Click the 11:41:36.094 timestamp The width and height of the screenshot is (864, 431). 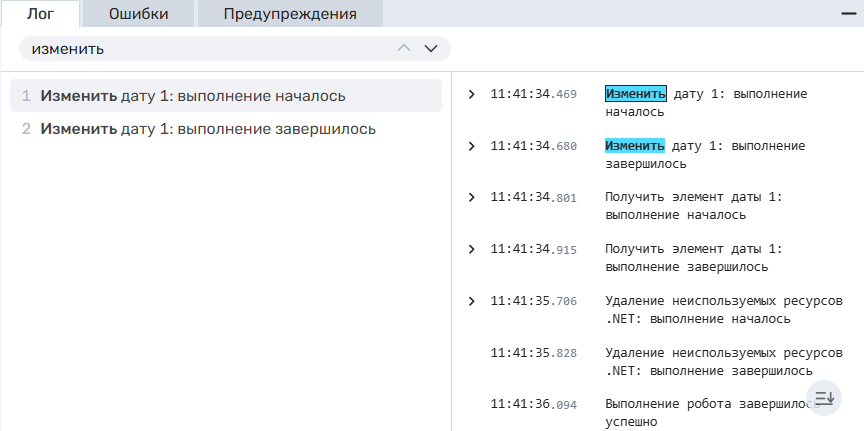(x=533, y=405)
